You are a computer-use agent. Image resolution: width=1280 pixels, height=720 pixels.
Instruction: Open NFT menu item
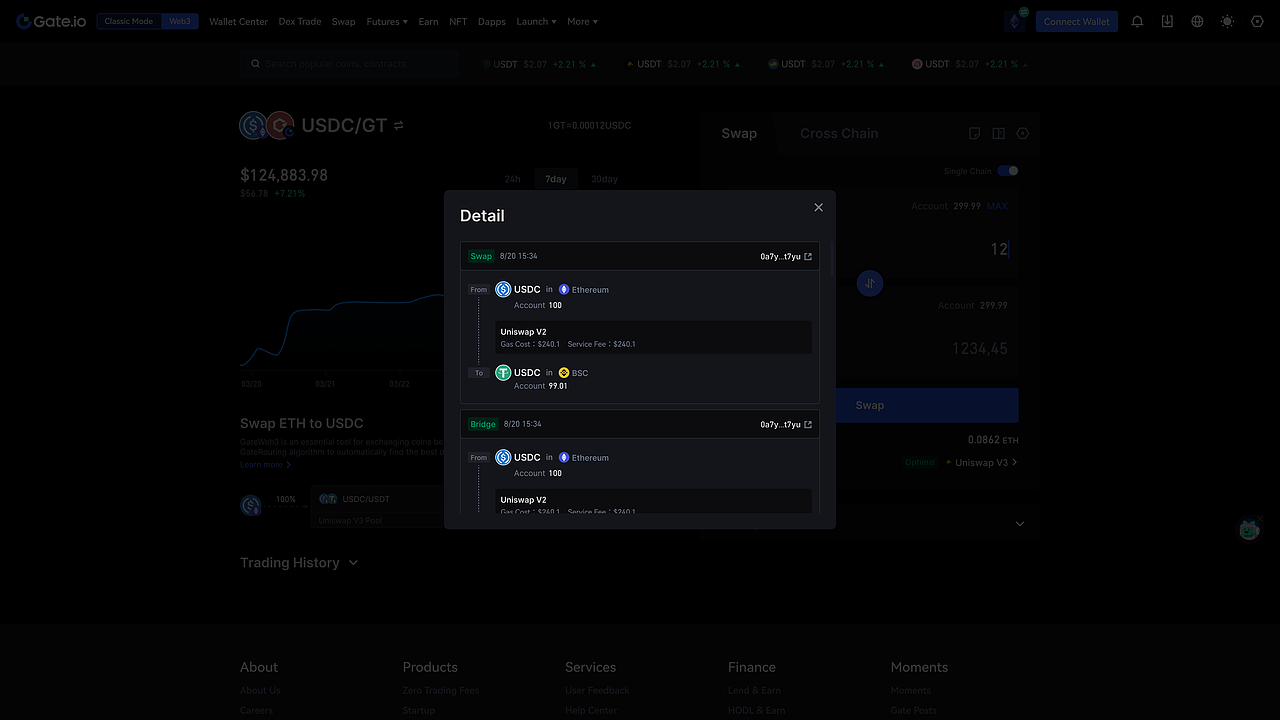tap(458, 21)
